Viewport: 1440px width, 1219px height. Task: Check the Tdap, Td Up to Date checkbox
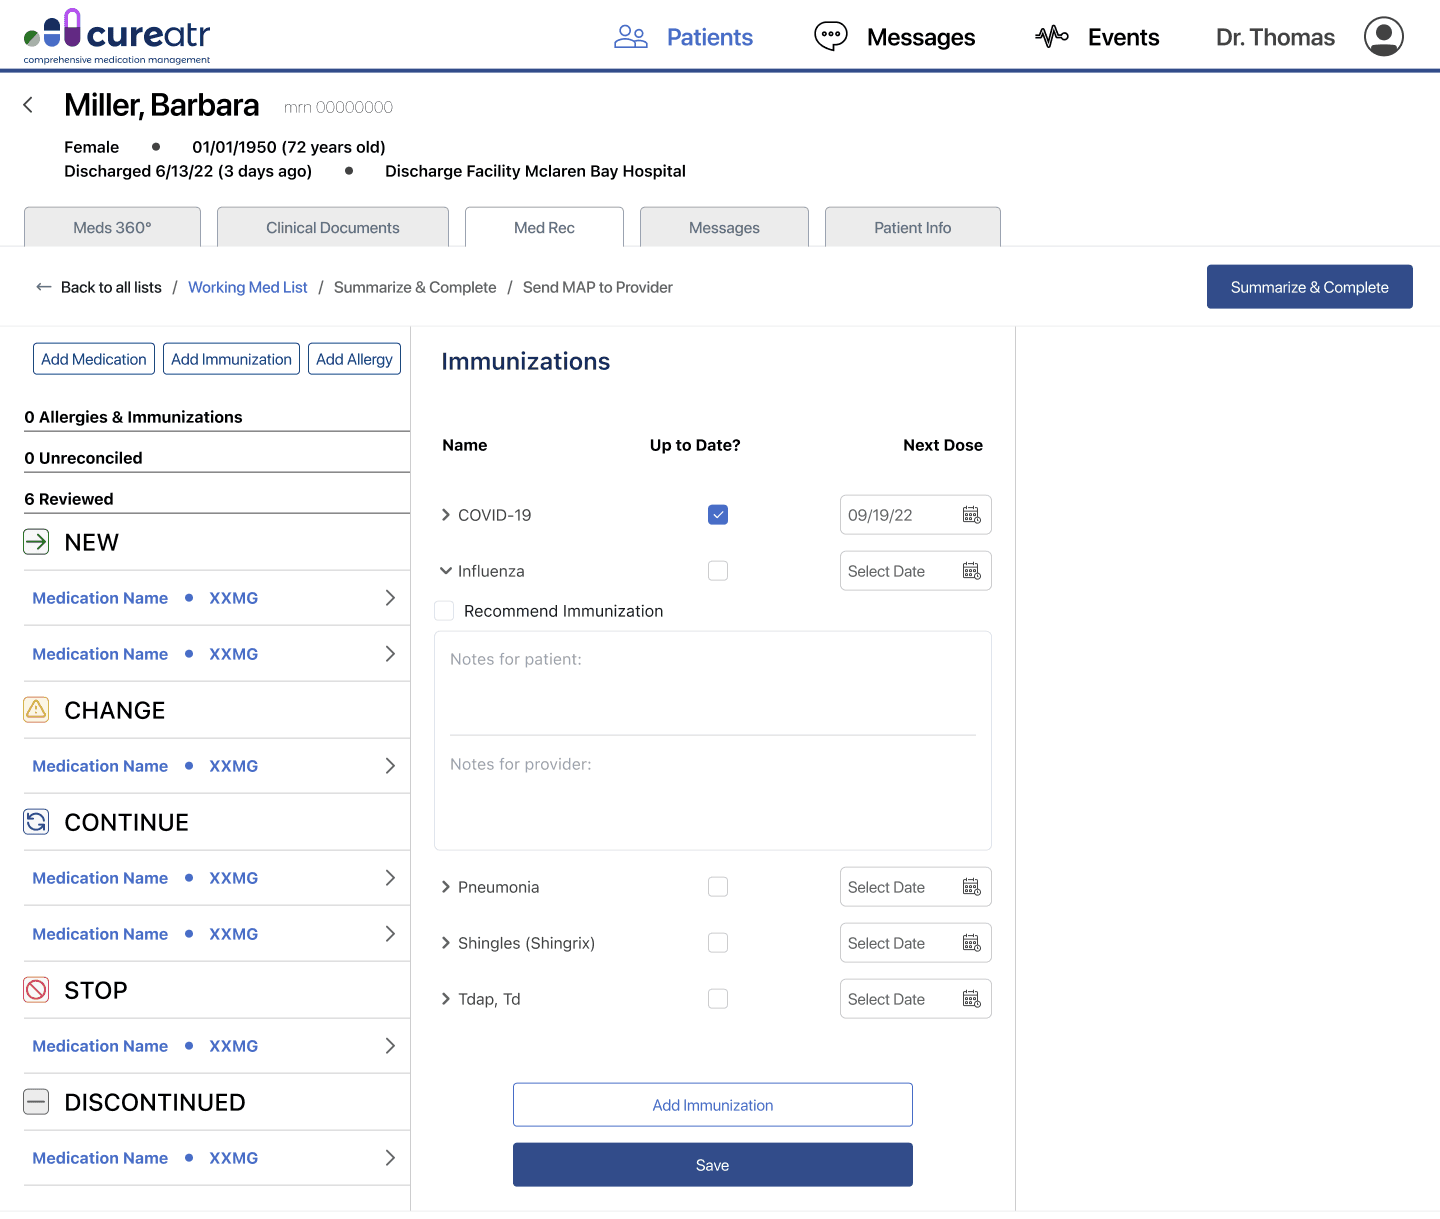[x=718, y=999]
